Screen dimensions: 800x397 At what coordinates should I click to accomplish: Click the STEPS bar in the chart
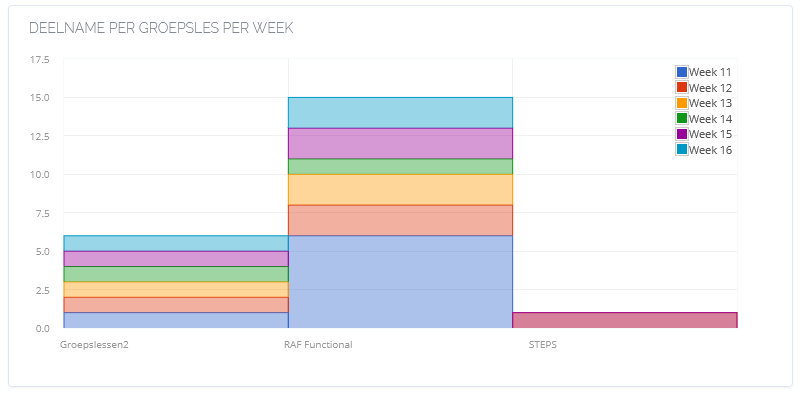click(x=625, y=320)
